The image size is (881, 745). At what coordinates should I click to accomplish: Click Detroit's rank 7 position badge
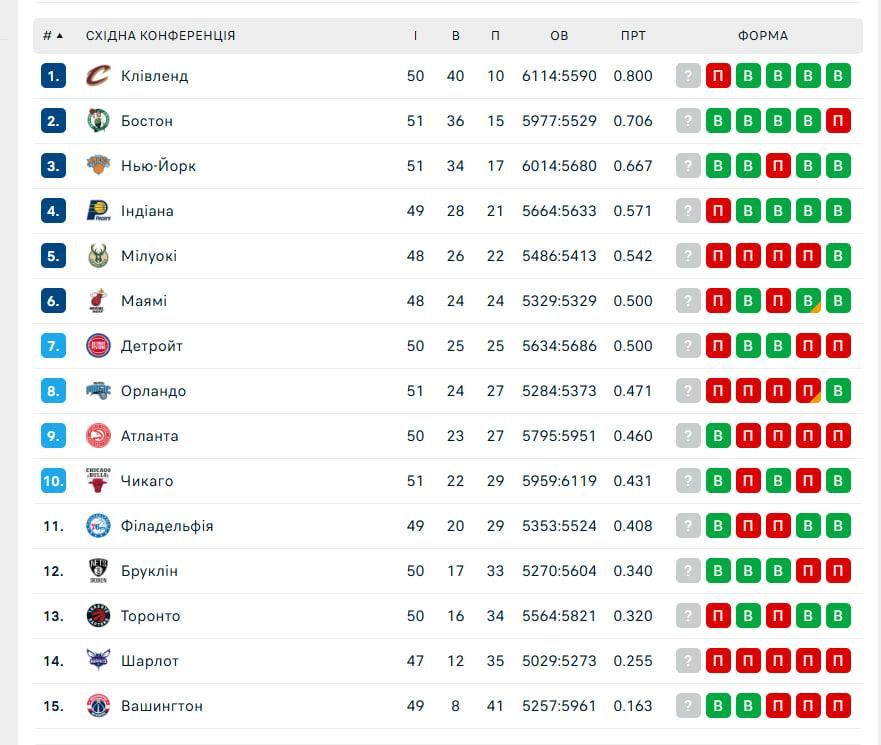point(53,346)
